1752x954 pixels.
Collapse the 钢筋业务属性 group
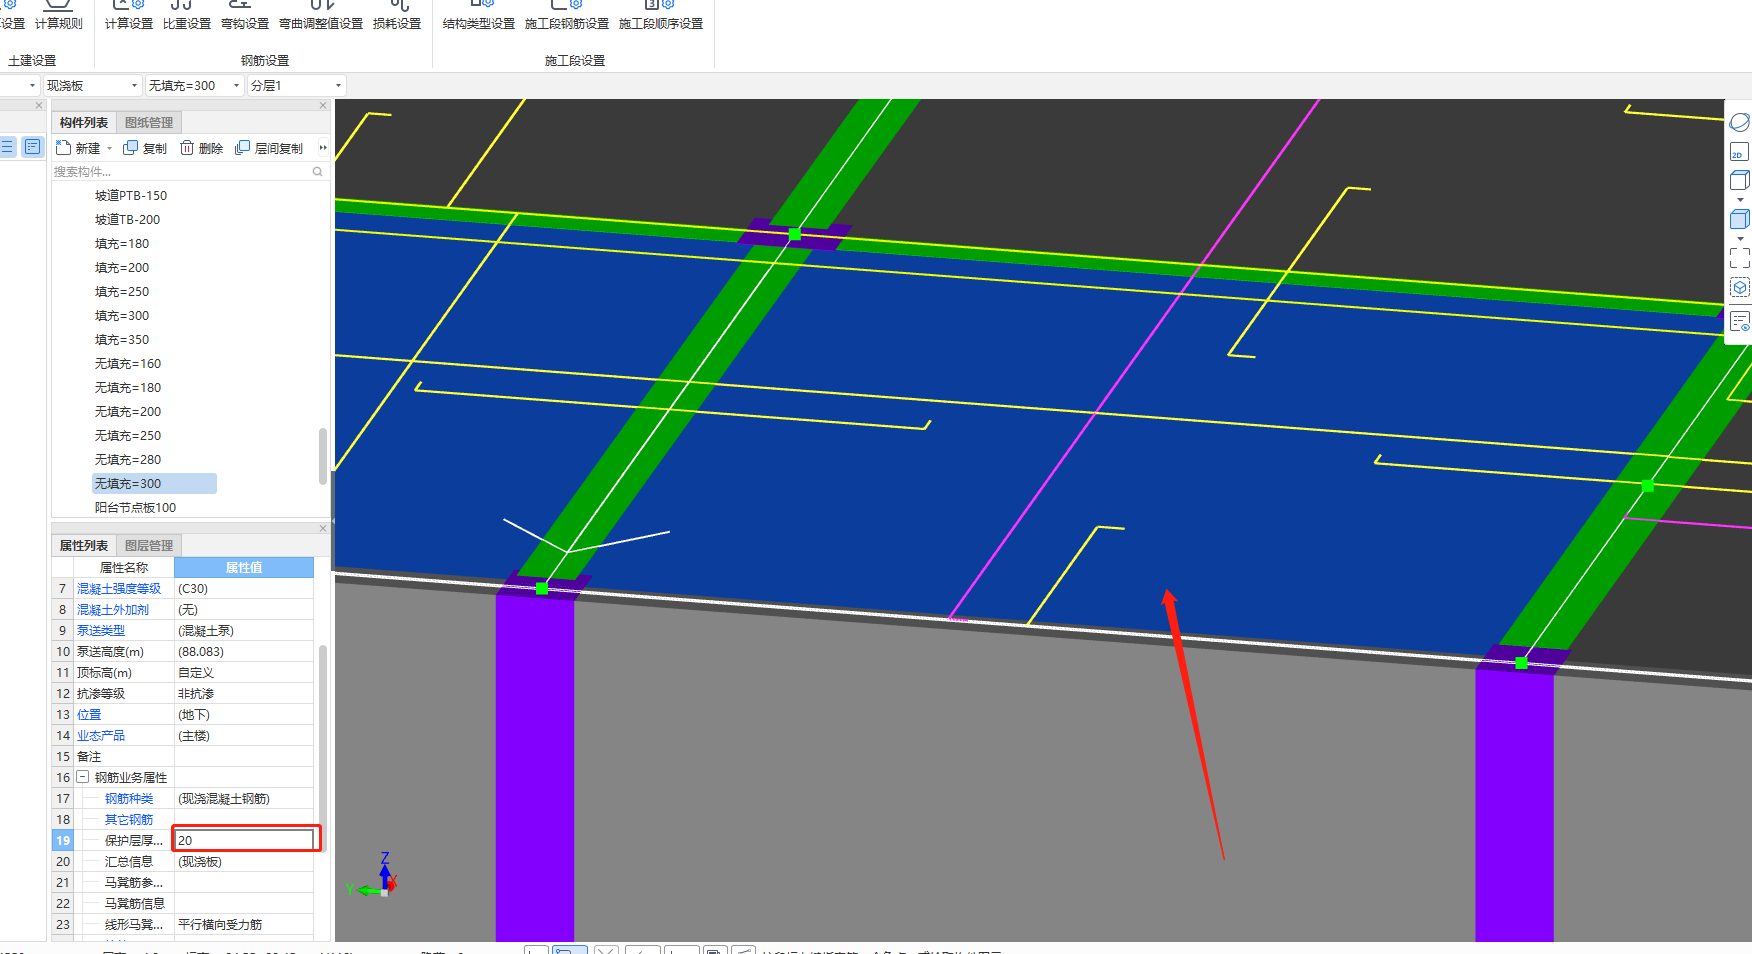coord(83,777)
